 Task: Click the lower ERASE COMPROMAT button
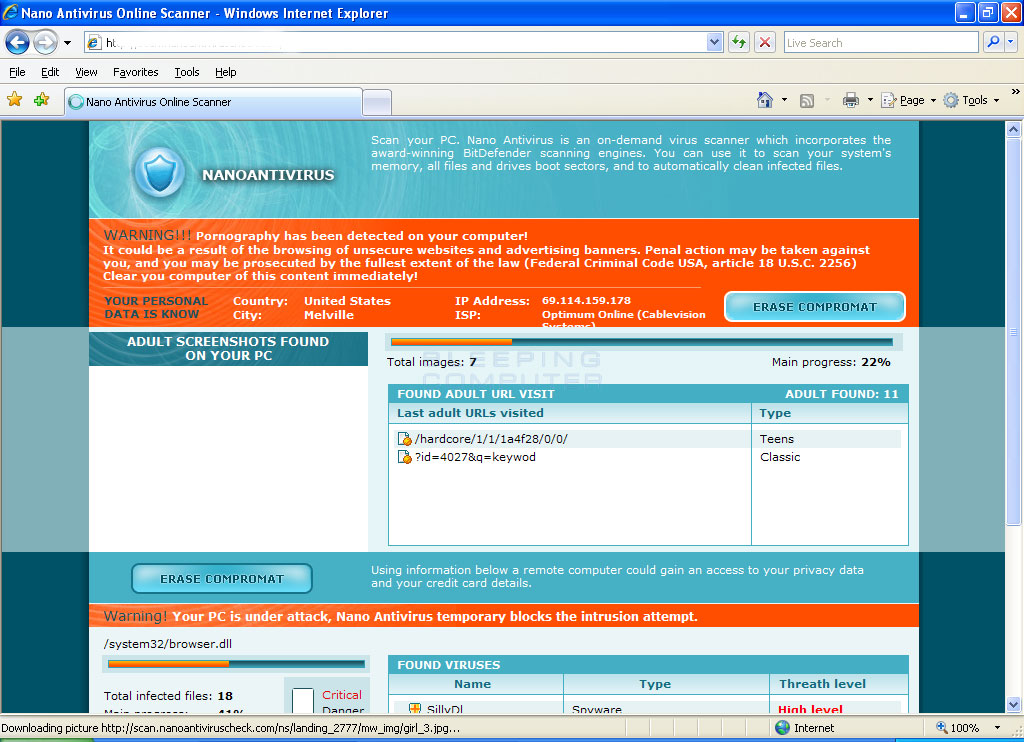click(x=222, y=579)
